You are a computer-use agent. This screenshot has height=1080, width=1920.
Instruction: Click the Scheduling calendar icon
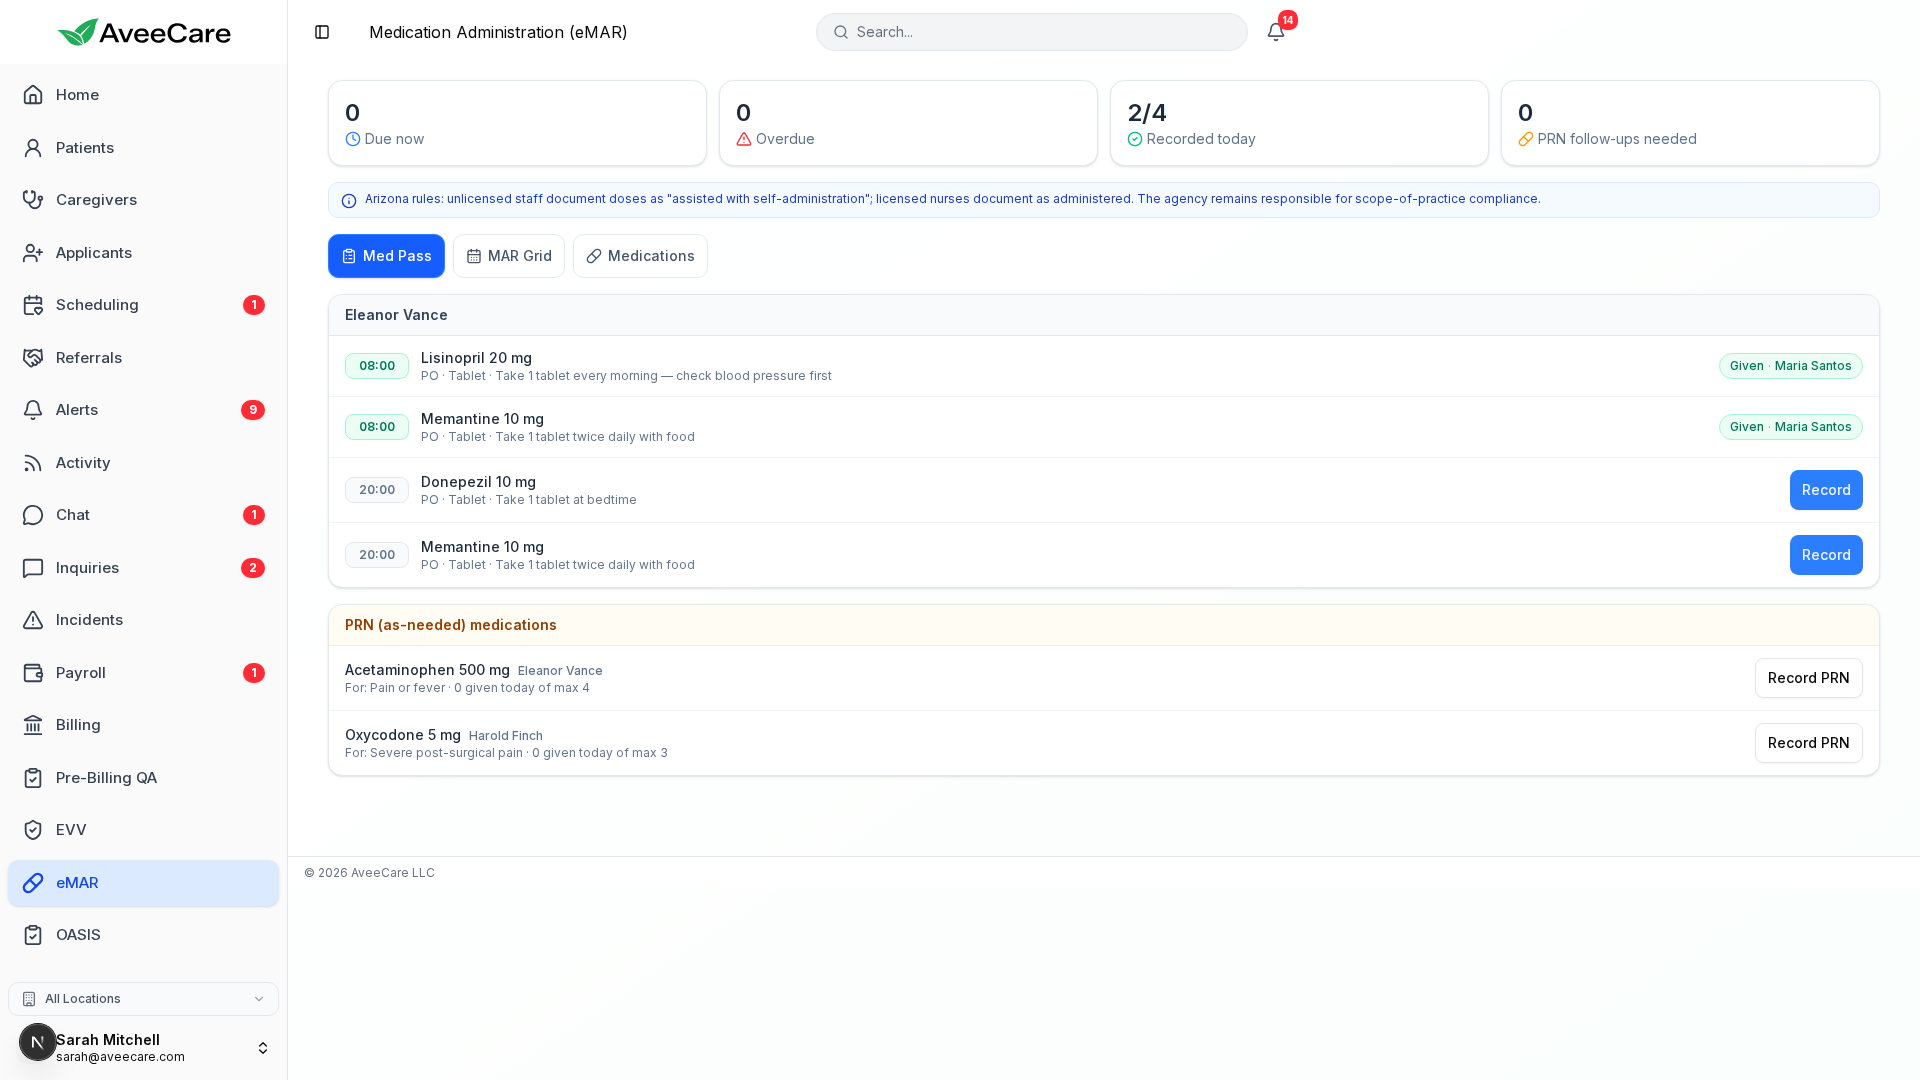pyautogui.click(x=33, y=305)
